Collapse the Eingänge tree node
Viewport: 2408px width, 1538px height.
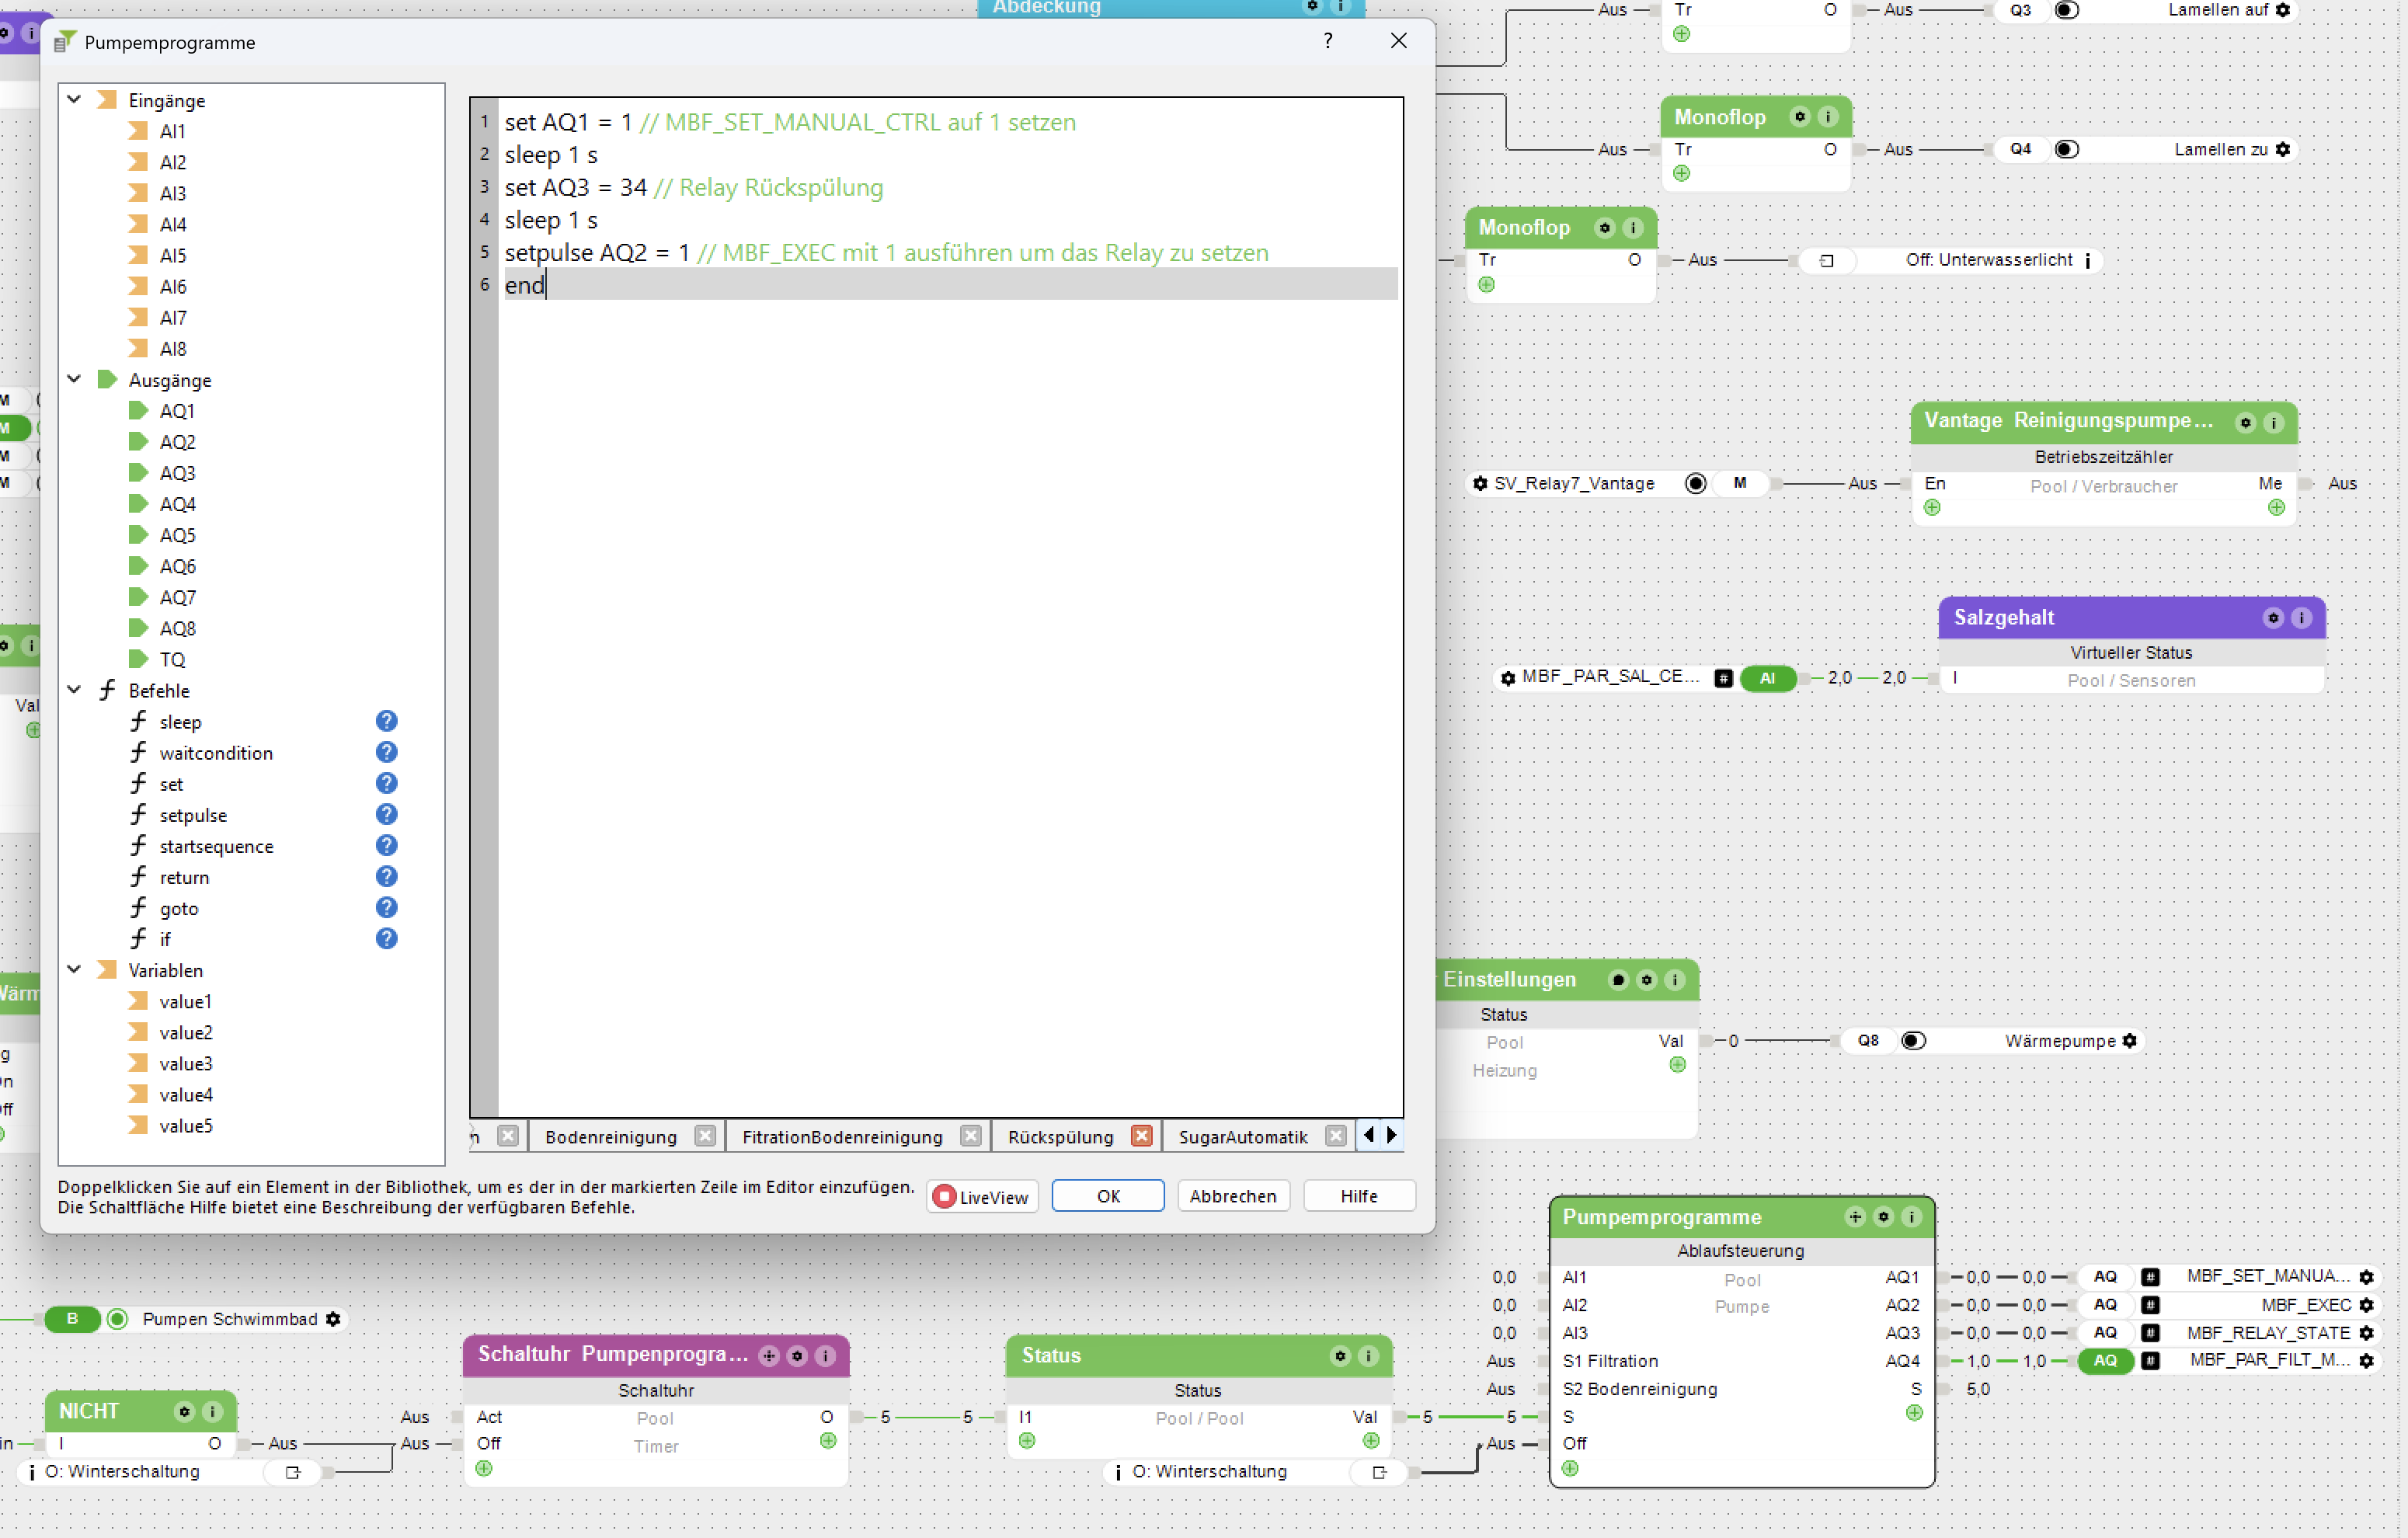click(x=74, y=100)
